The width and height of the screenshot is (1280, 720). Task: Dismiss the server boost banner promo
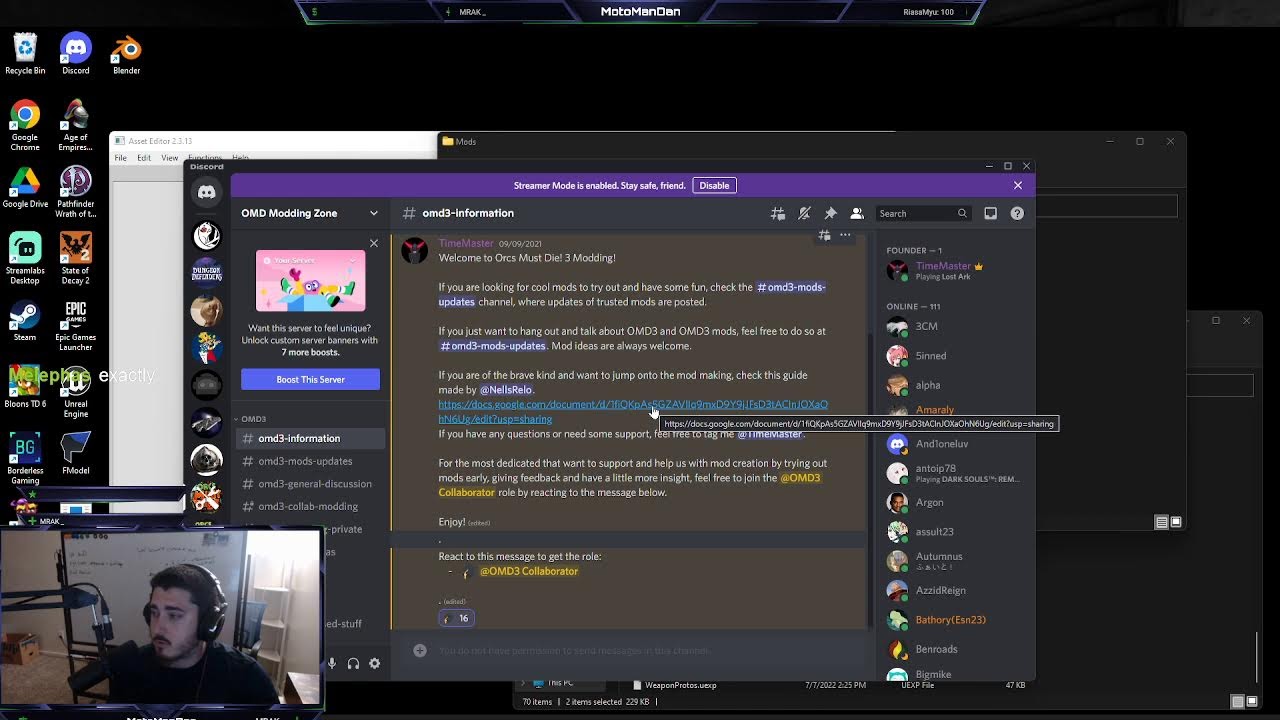(374, 243)
